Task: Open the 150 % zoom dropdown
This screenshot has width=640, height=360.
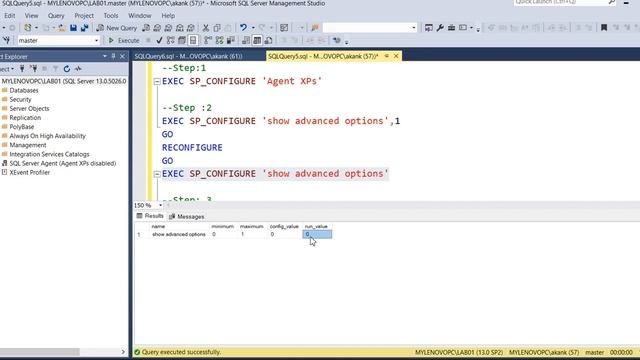Action: tap(160, 205)
